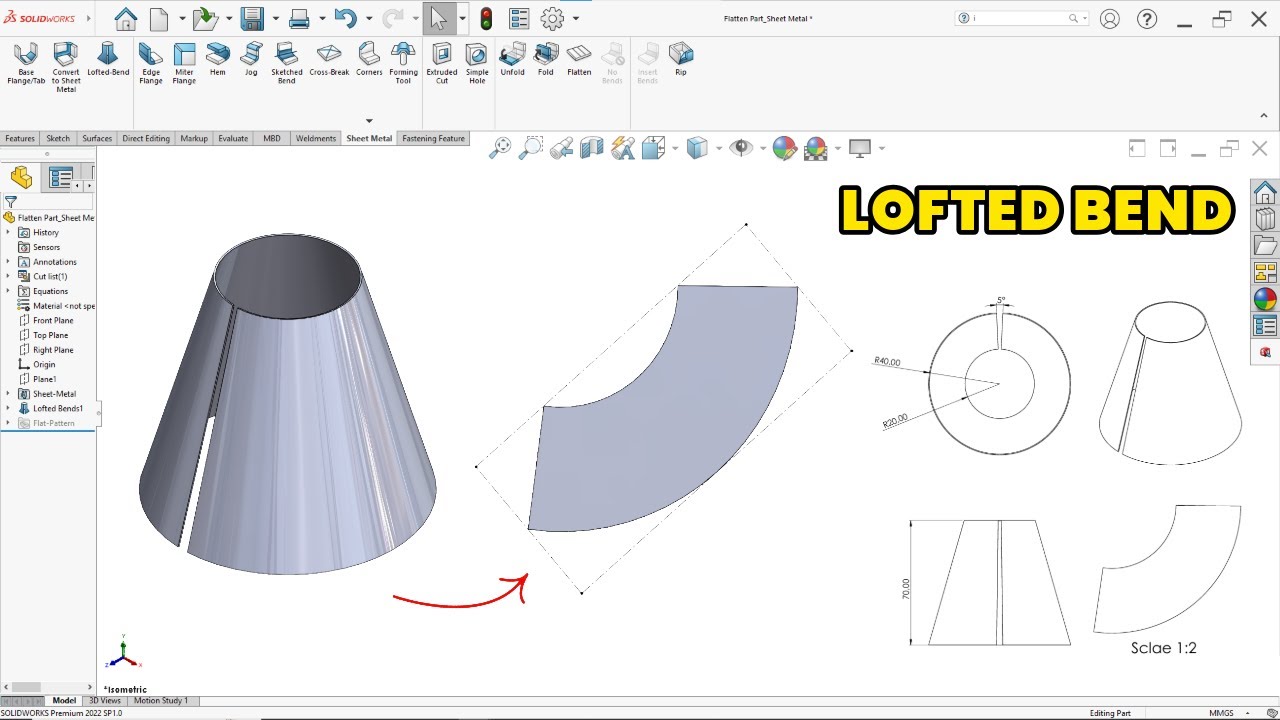Open the Display Style box icon
This screenshot has width=1280, height=720.
[697, 148]
